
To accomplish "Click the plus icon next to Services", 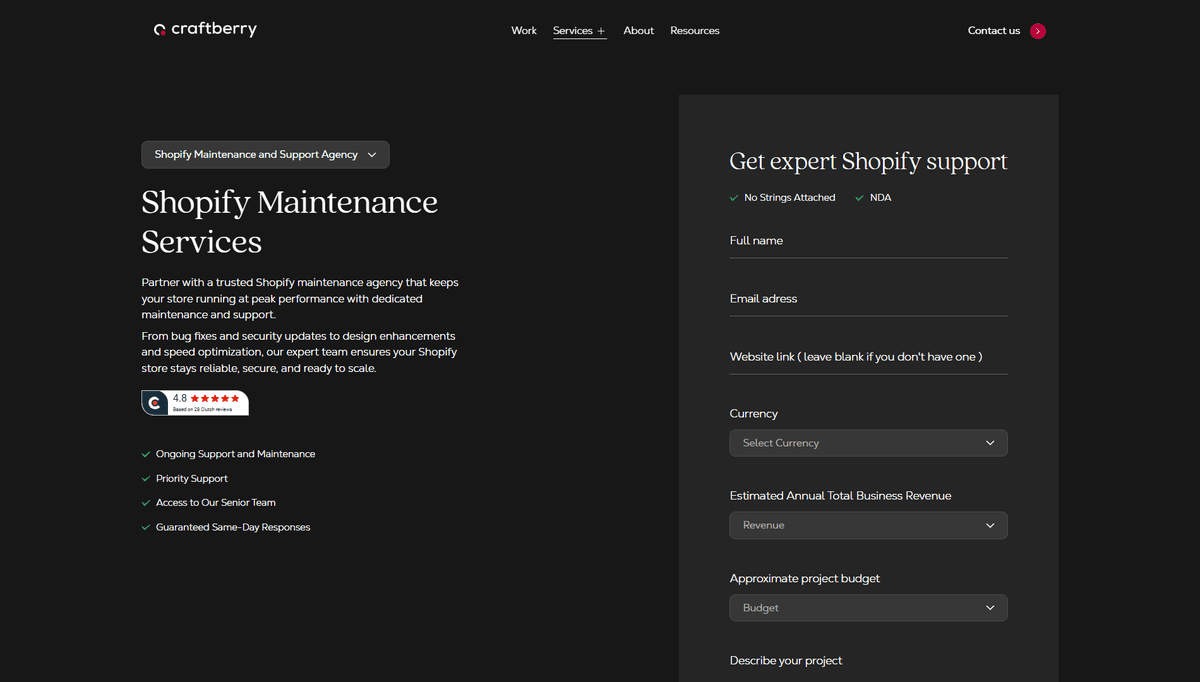I will (x=601, y=31).
